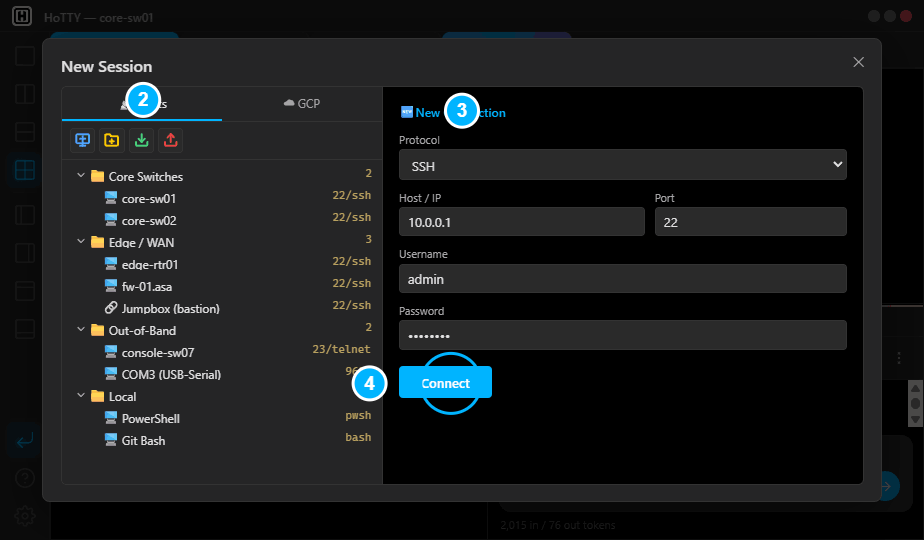Click the HoTTY app logo in title bar

[22, 16]
